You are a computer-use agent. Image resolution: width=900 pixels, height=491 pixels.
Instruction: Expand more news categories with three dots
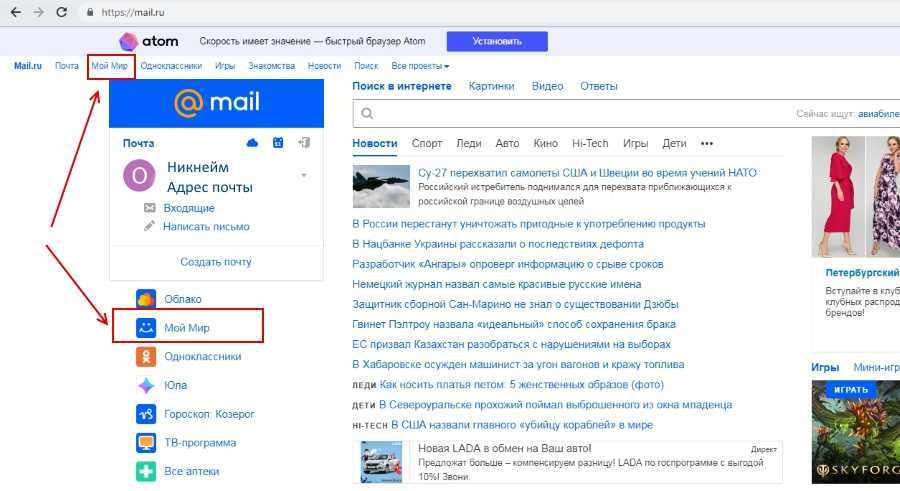click(x=707, y=143)
